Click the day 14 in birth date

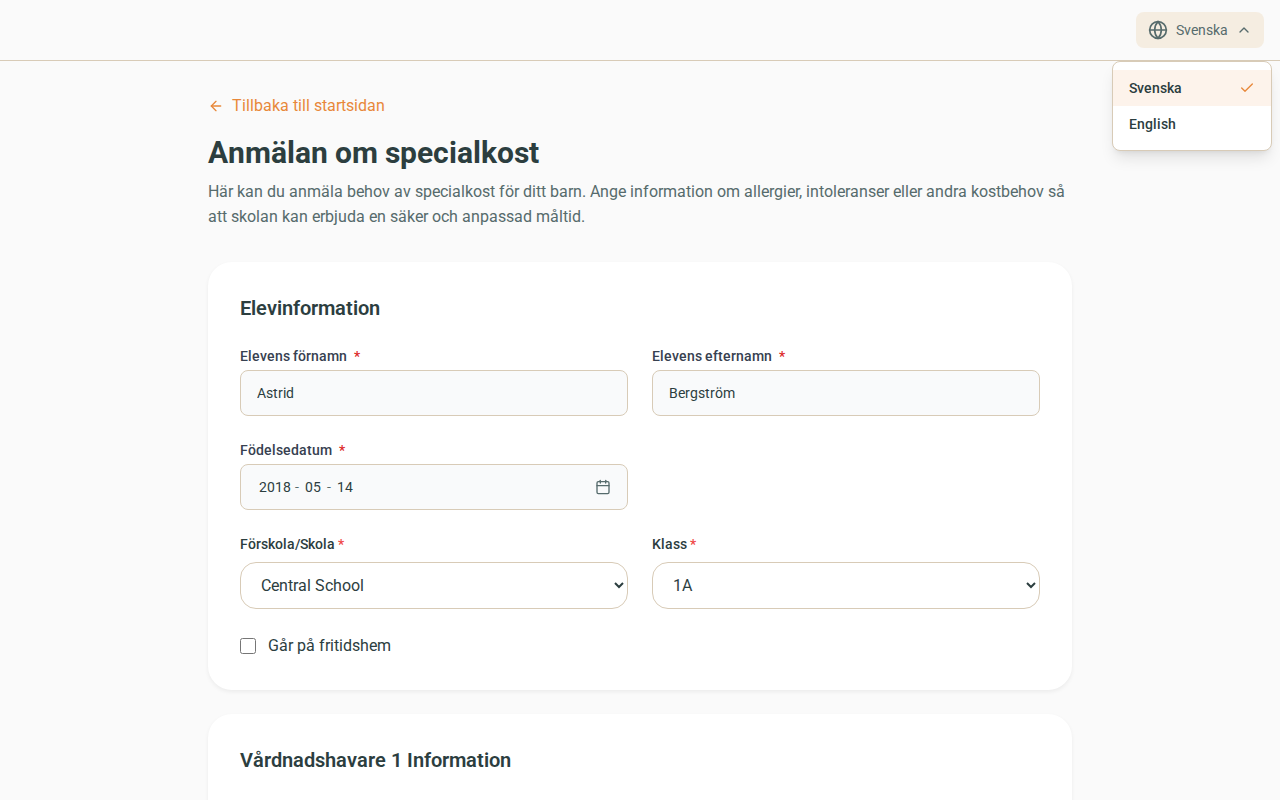345,487
